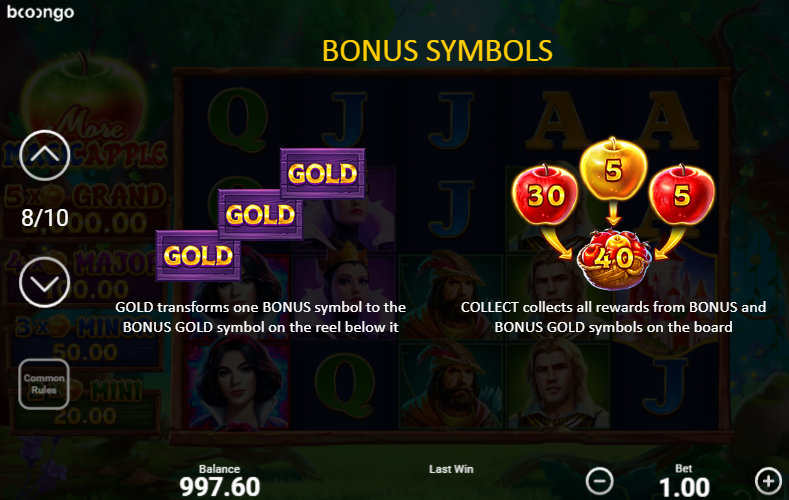Click the 8/10 page indicator
Image resolution: width=789 pixels, height=500 pixels.
pyautogui.click(x=45, y=218)
